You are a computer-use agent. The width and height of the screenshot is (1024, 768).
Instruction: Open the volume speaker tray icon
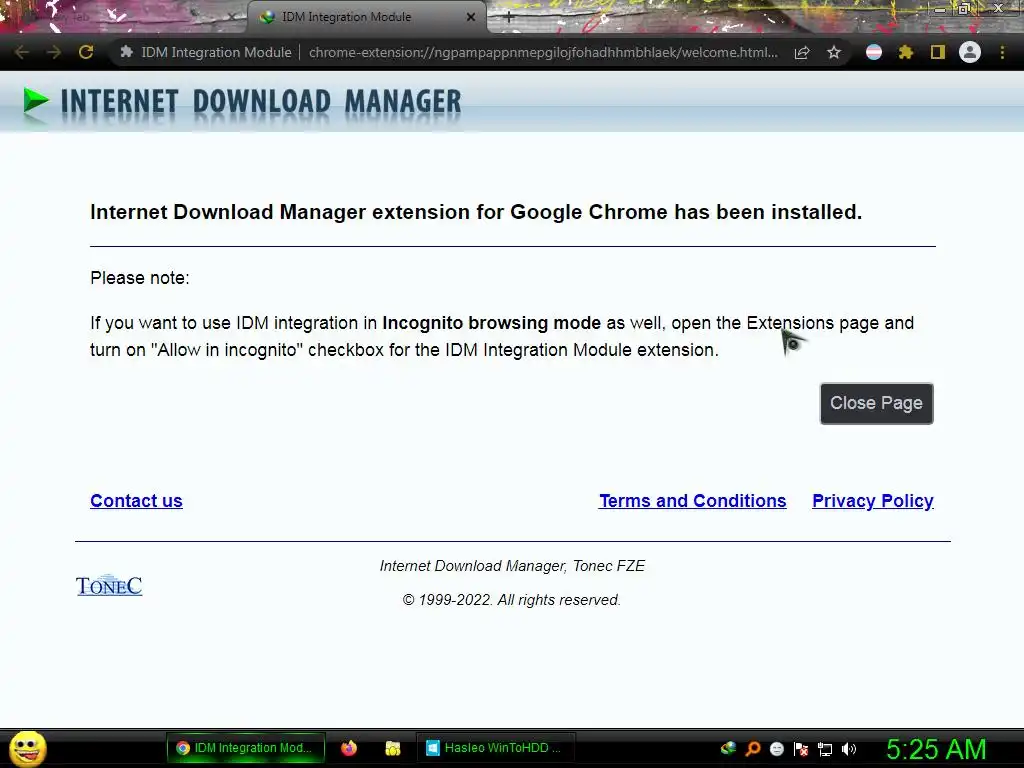coord(849,749)
